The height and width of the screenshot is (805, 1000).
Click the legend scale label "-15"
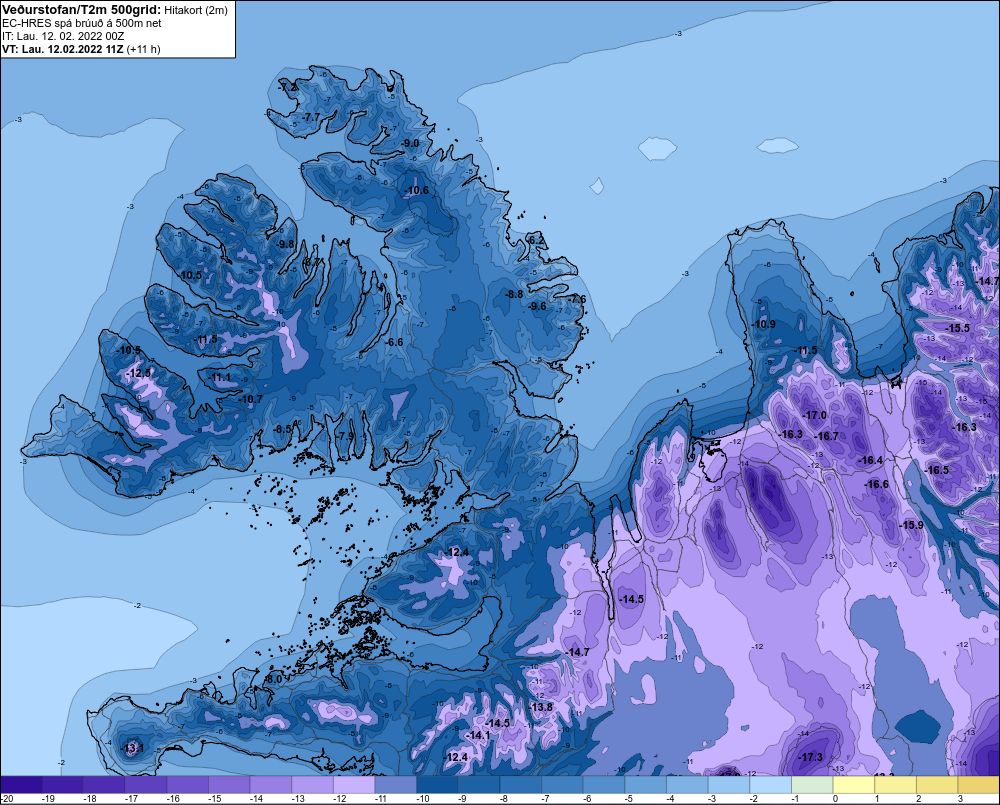[x=215, y=799]
